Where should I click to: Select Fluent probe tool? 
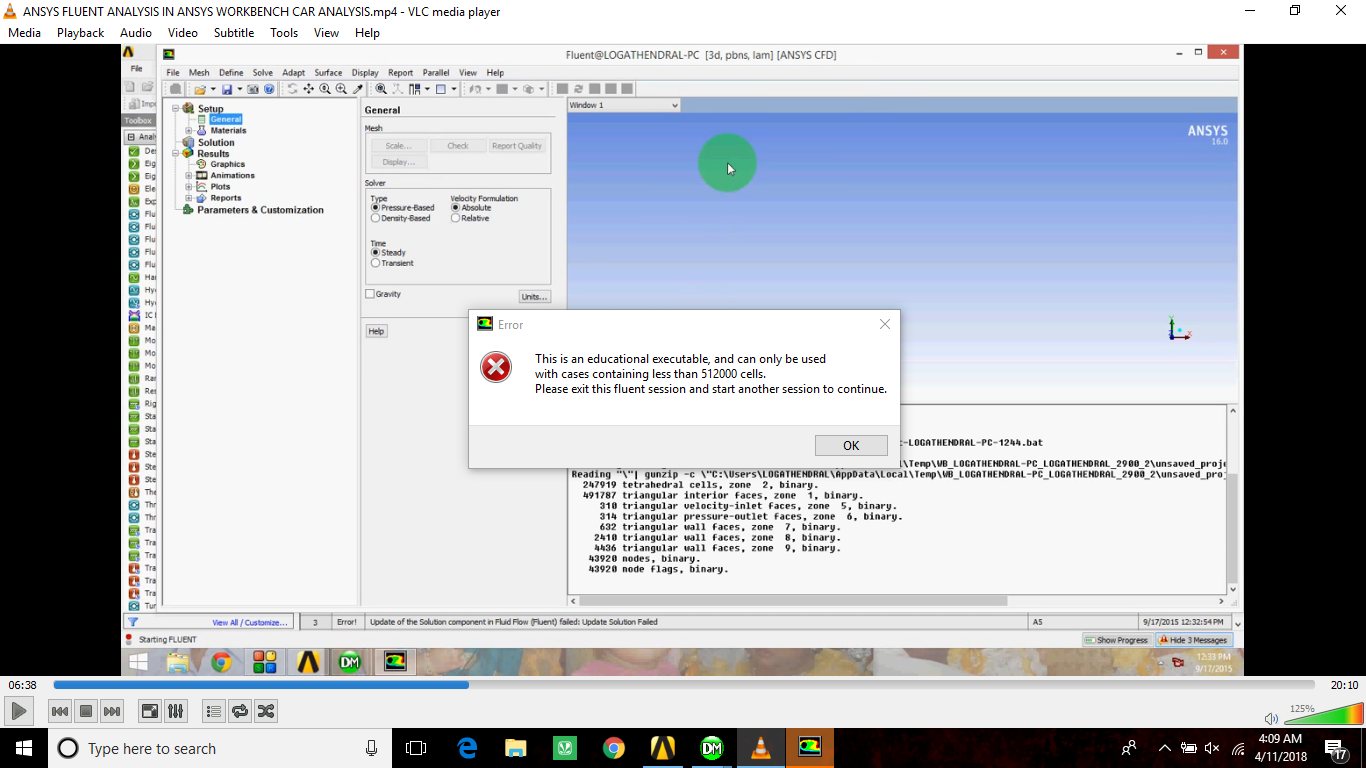click(x=357, y=89)
